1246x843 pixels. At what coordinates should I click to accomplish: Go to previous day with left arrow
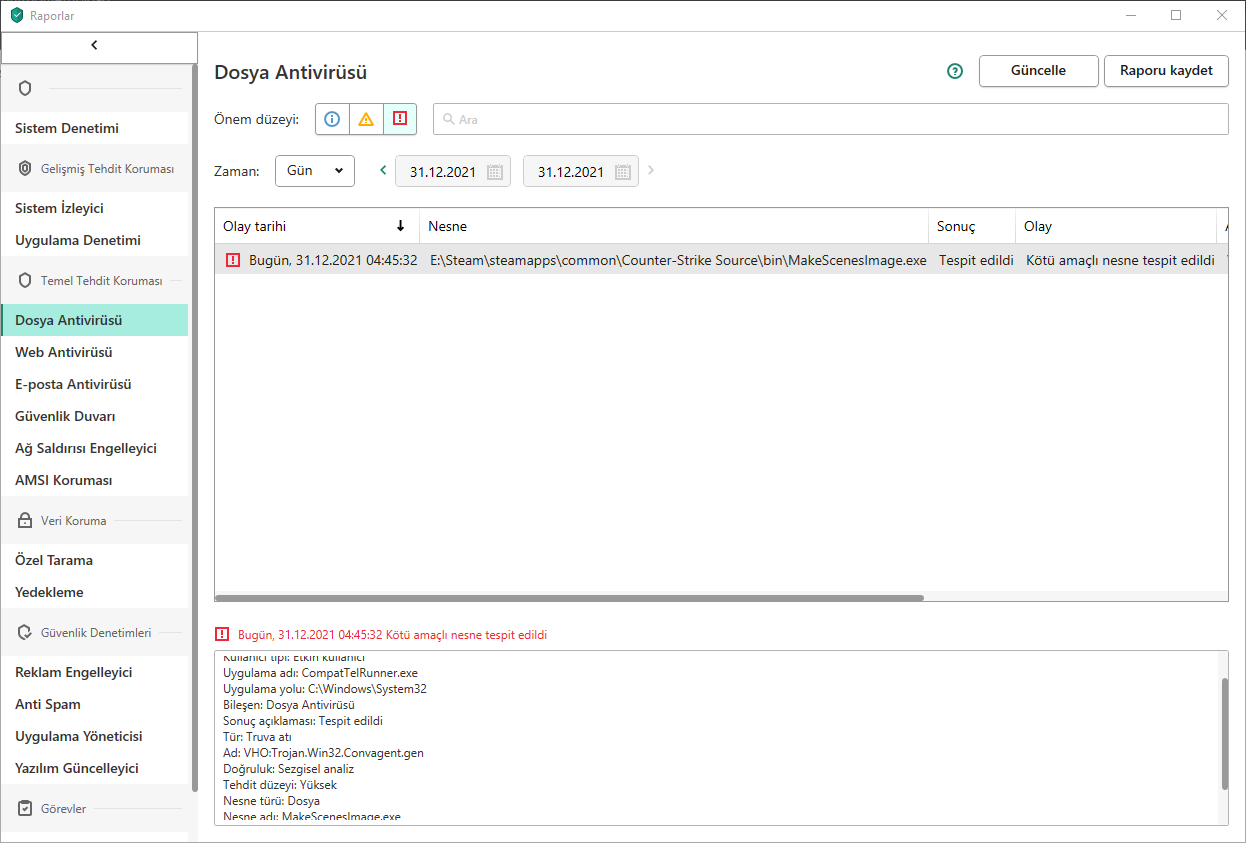pyautogui.click(x=383, y=170)
